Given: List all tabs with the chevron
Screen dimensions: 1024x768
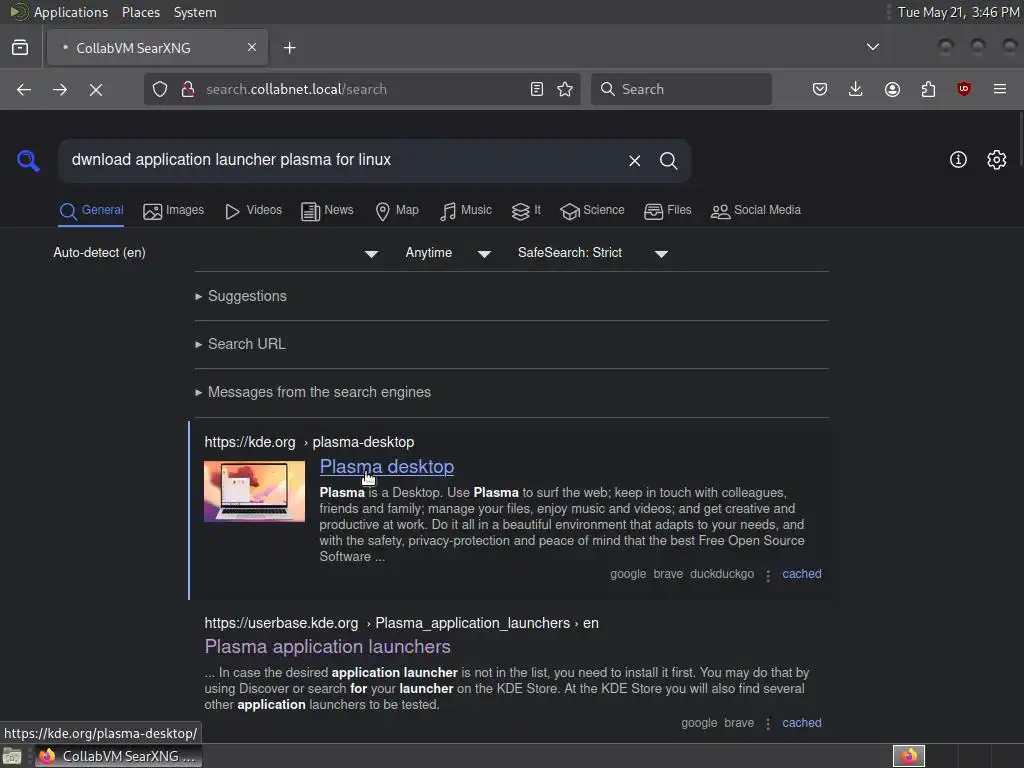Looking at the screenshot, I should coord(872,47).
